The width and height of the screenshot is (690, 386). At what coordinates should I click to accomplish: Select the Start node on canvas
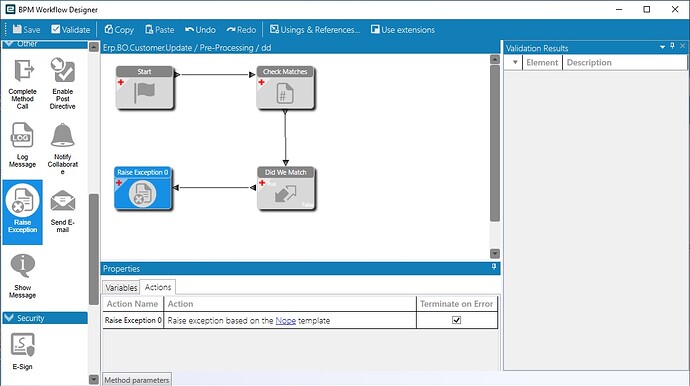click(145, 88)
